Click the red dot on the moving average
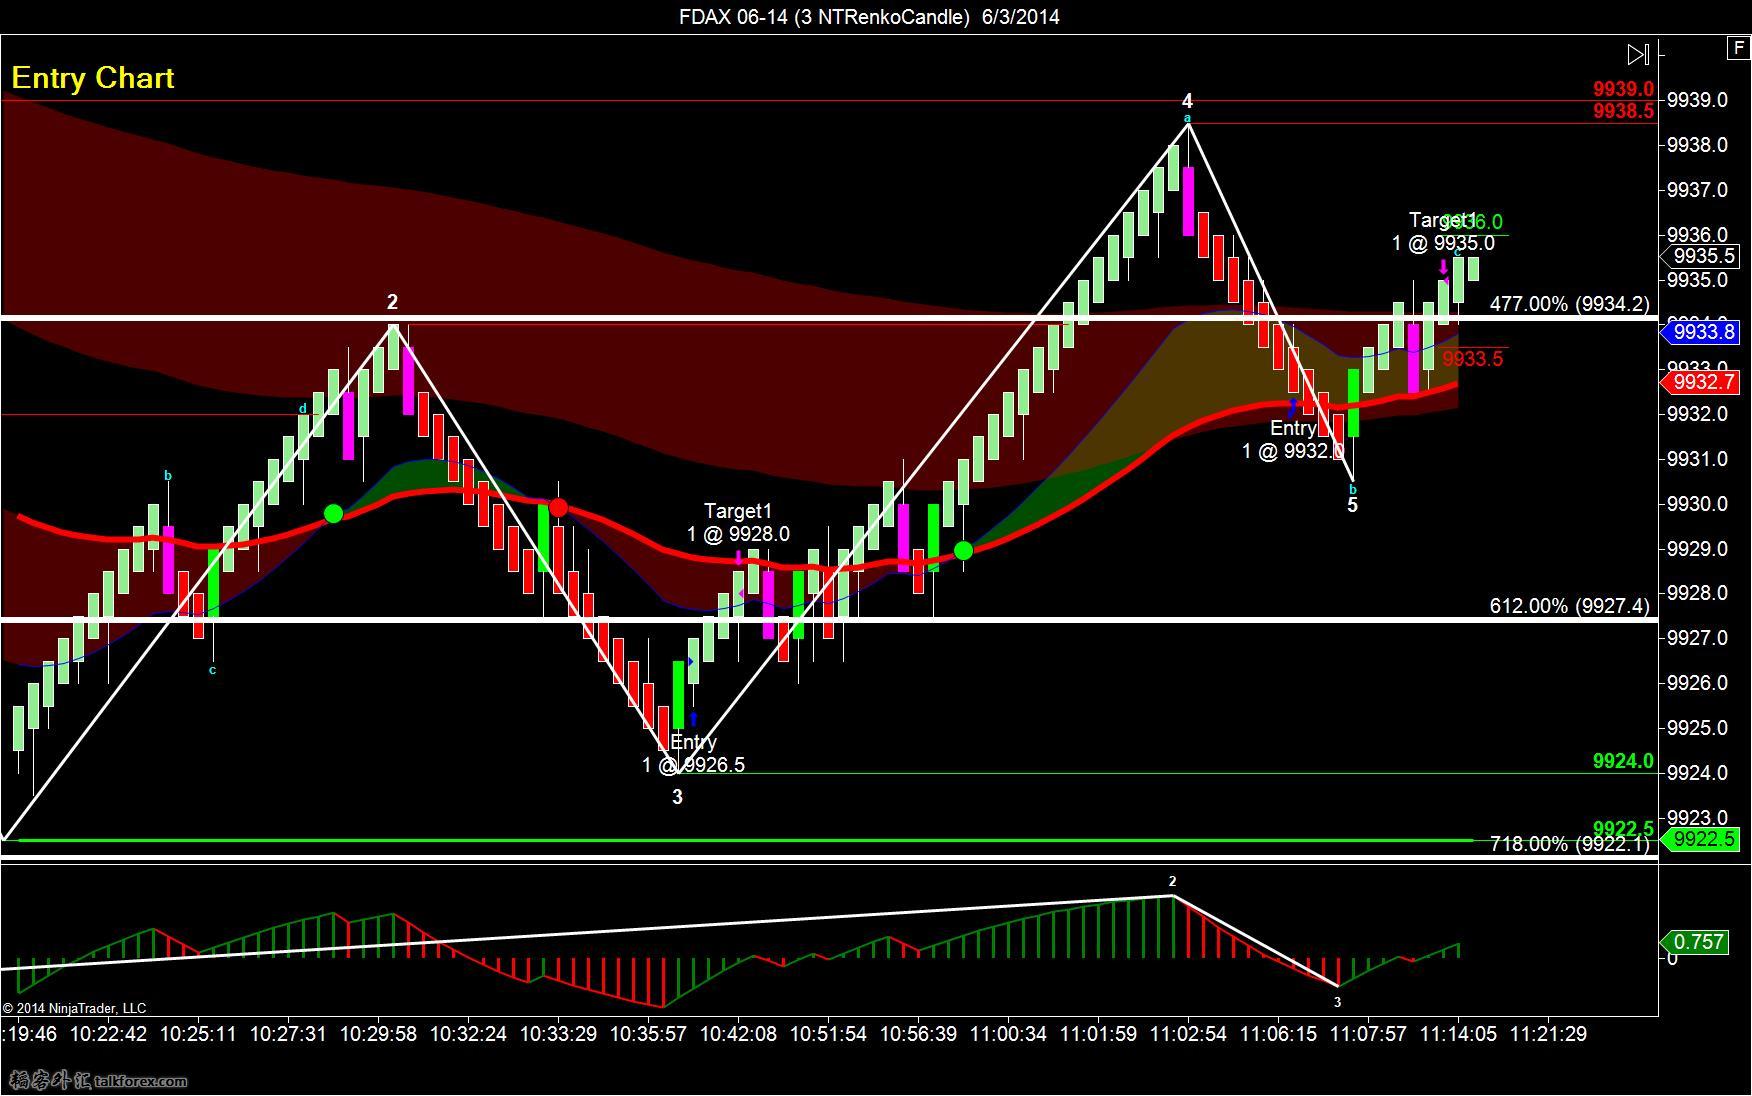 point(558,508)
